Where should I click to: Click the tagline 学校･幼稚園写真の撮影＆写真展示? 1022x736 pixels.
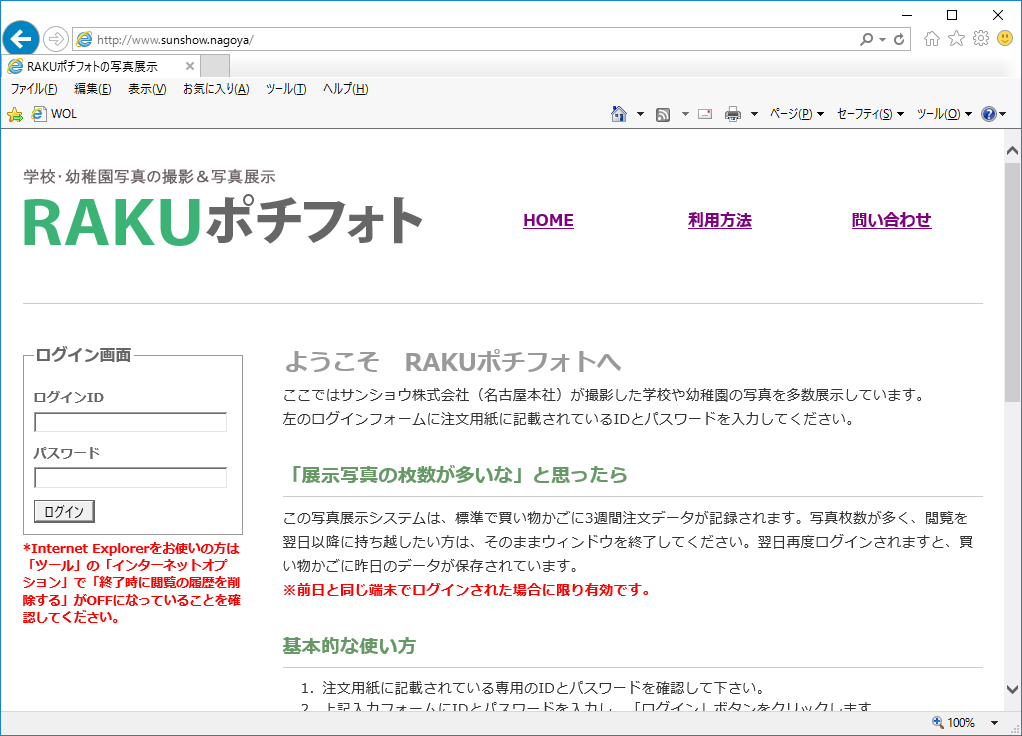point(149,177)
